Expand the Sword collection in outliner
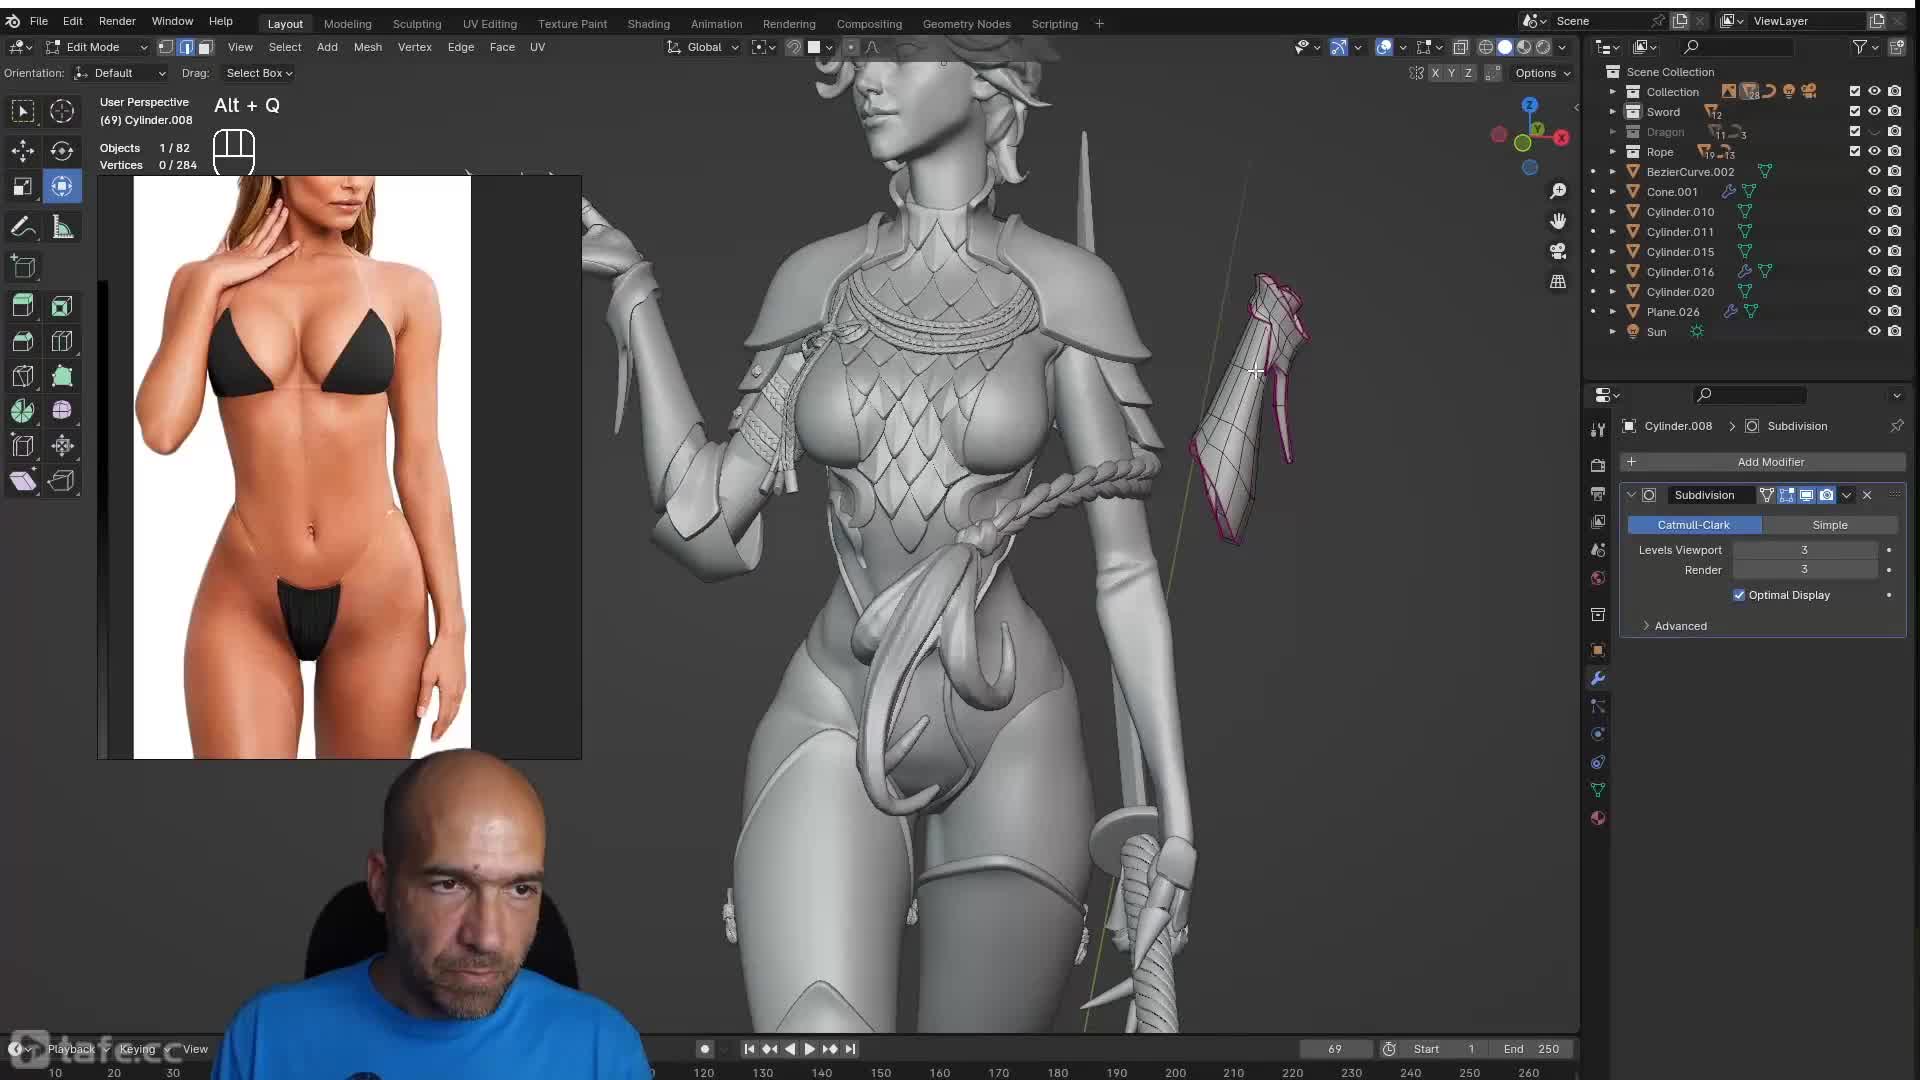The image size is (1920, 1080). tap(1612, 112)
